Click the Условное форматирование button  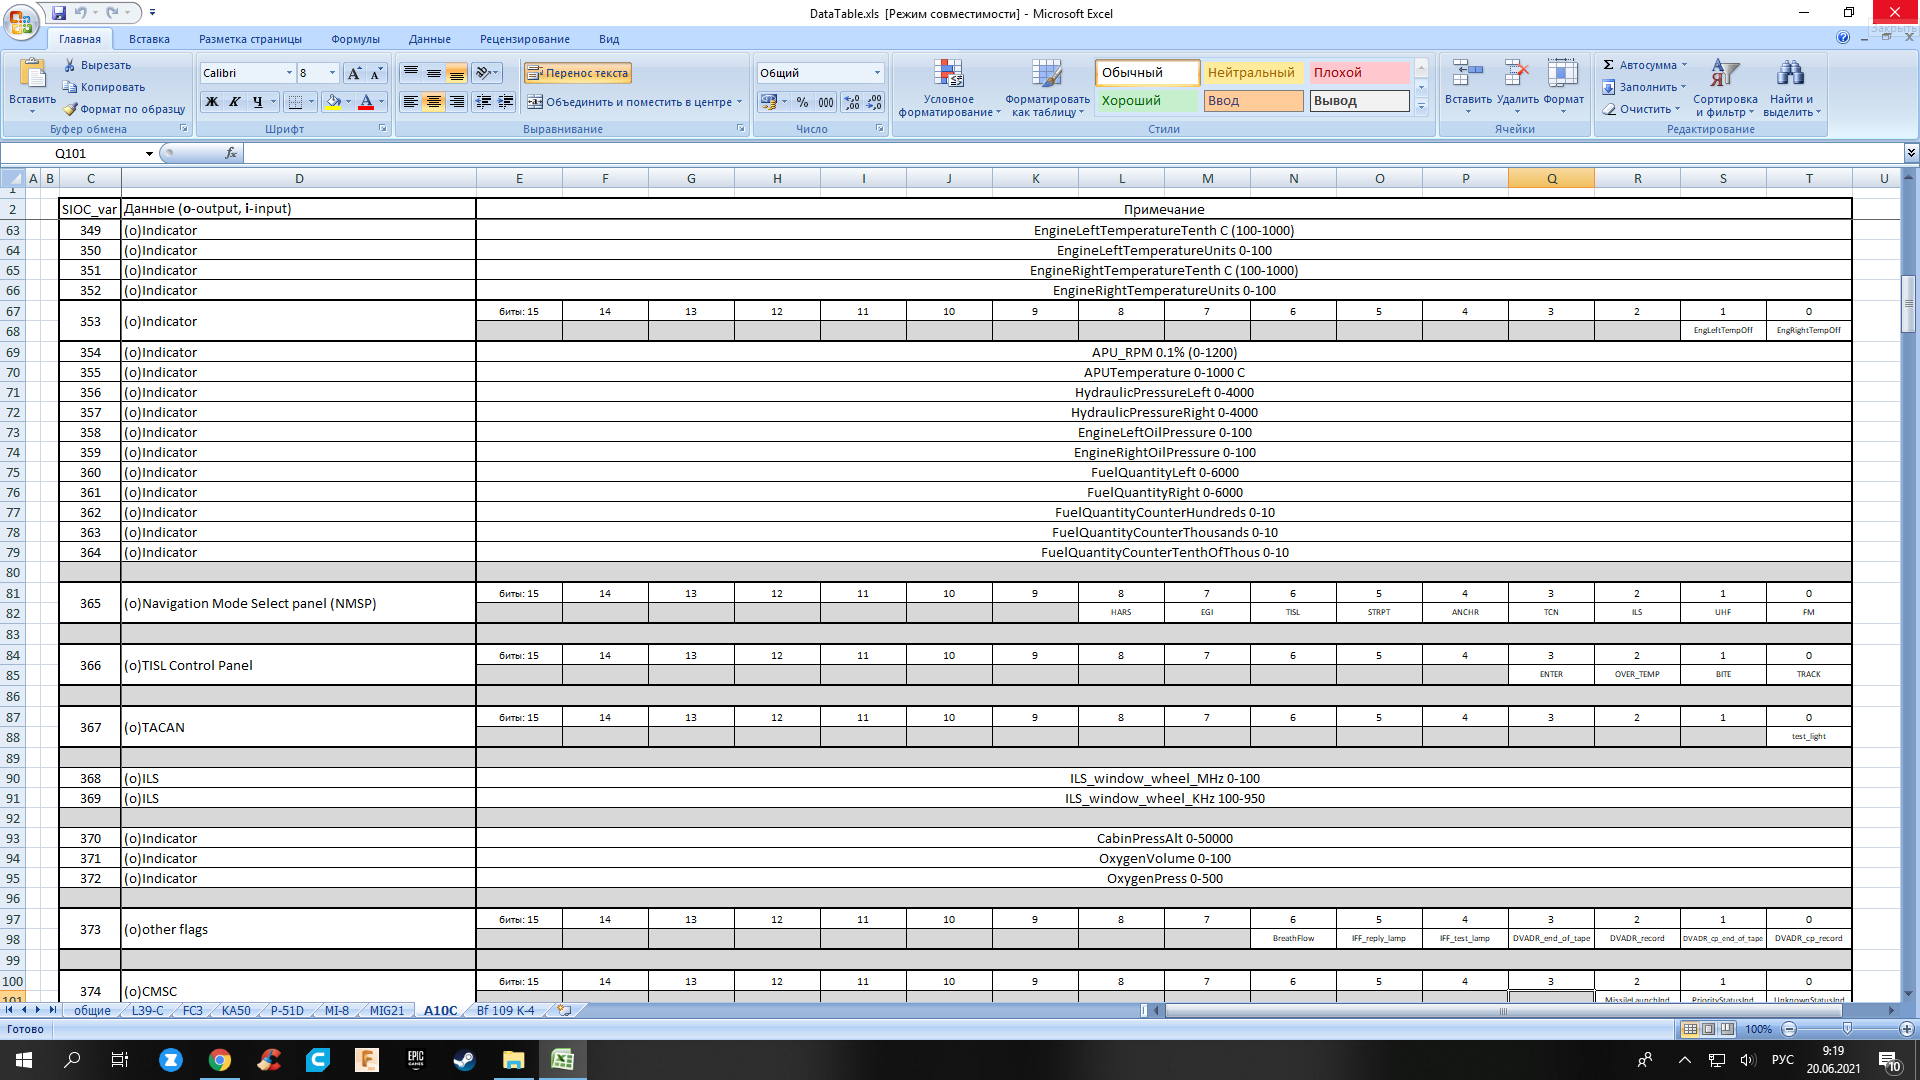(948, 88)
